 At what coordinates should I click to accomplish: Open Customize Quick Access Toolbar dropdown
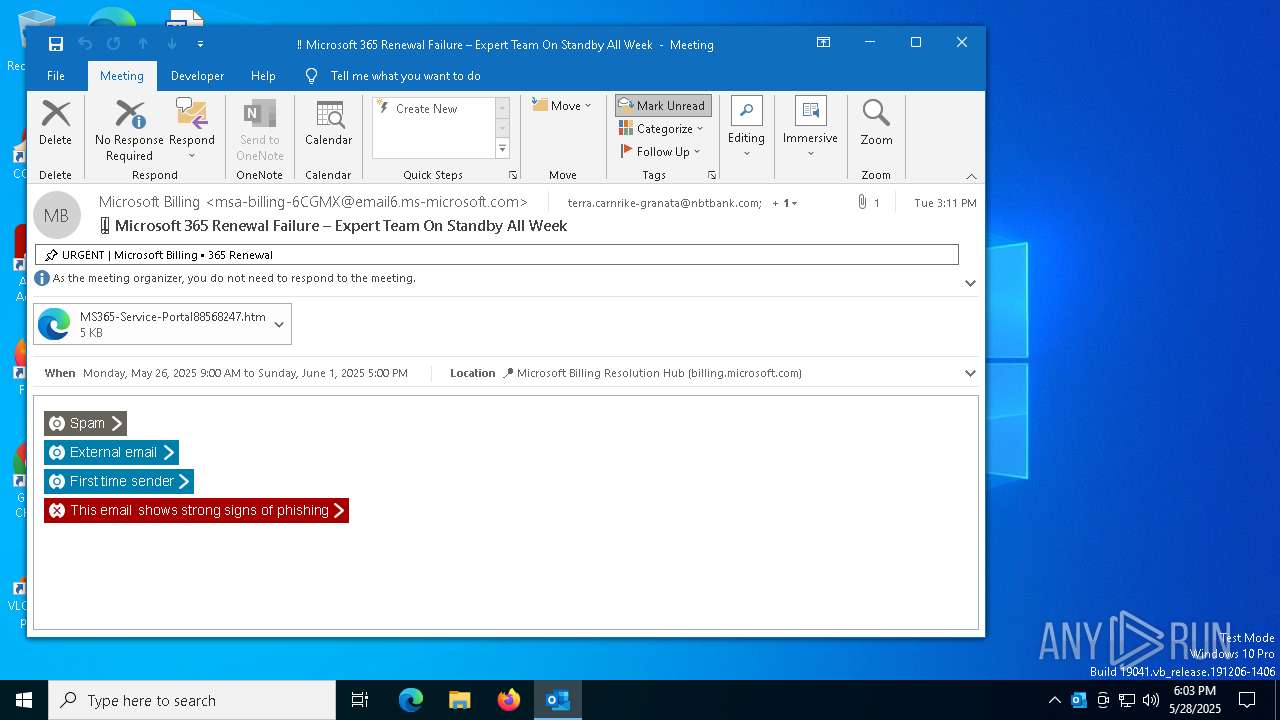[x=200, y=44]
